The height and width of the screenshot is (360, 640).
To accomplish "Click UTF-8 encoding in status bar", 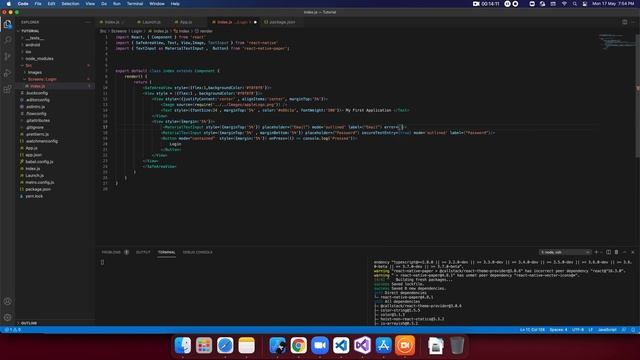I will point(578,330).
